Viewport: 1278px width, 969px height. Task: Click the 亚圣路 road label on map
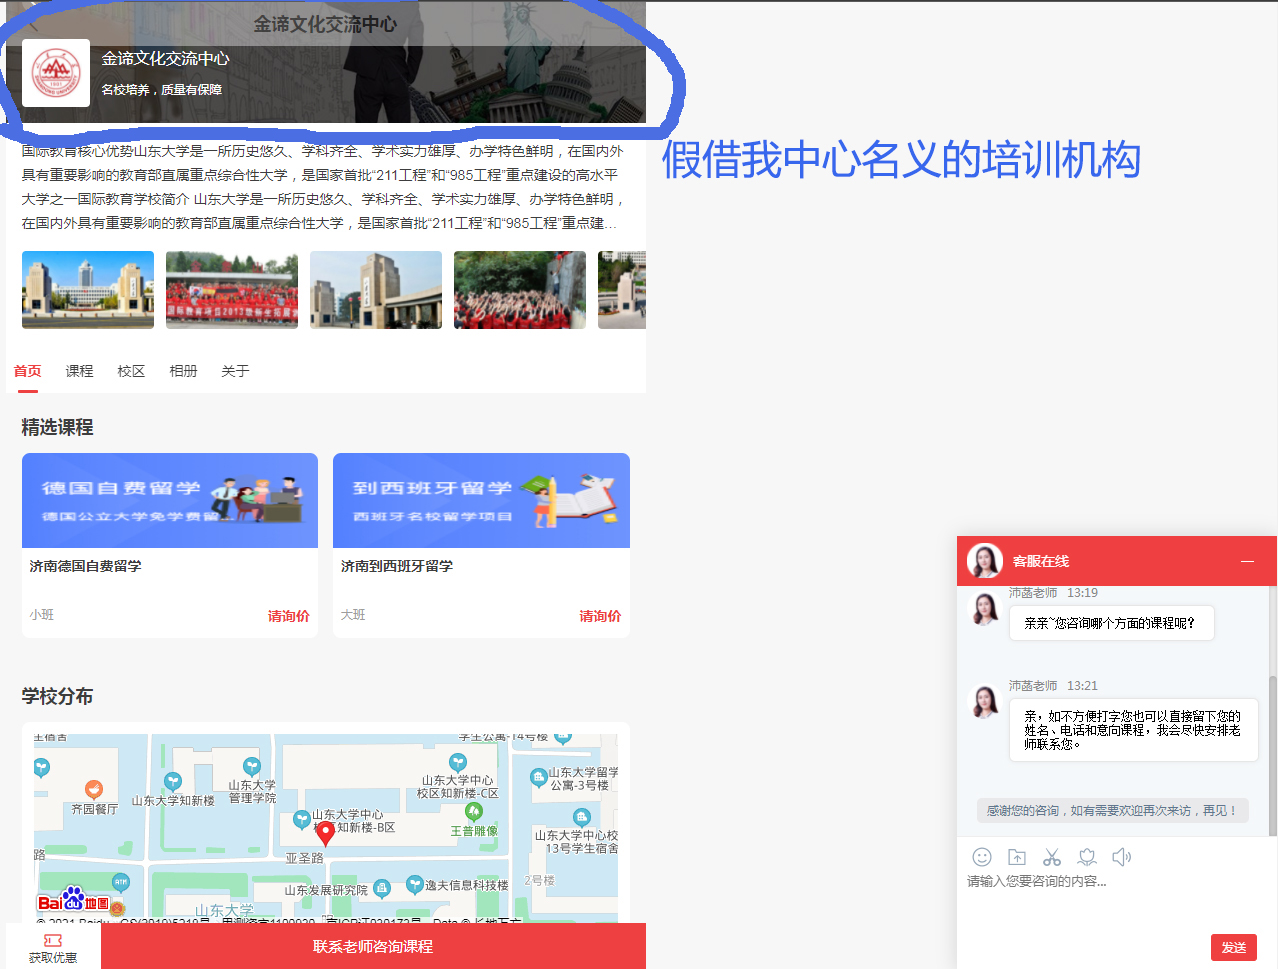coord(304,858)
